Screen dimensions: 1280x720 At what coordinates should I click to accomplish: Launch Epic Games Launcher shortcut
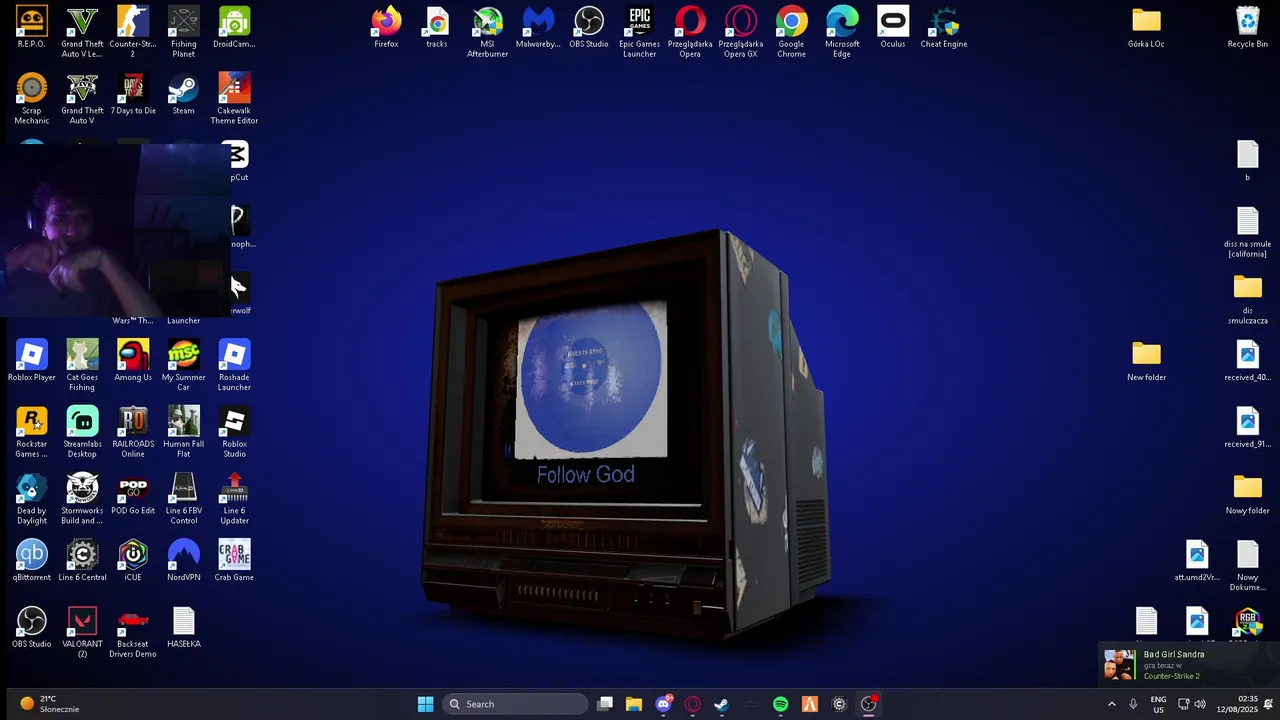coord(639,32)
